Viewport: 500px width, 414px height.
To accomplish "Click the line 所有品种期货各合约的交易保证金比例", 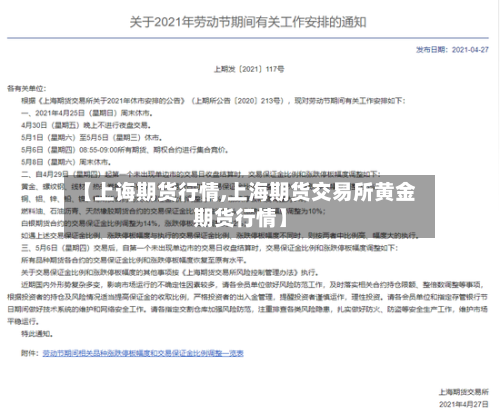I will click(x=134, y=260).
